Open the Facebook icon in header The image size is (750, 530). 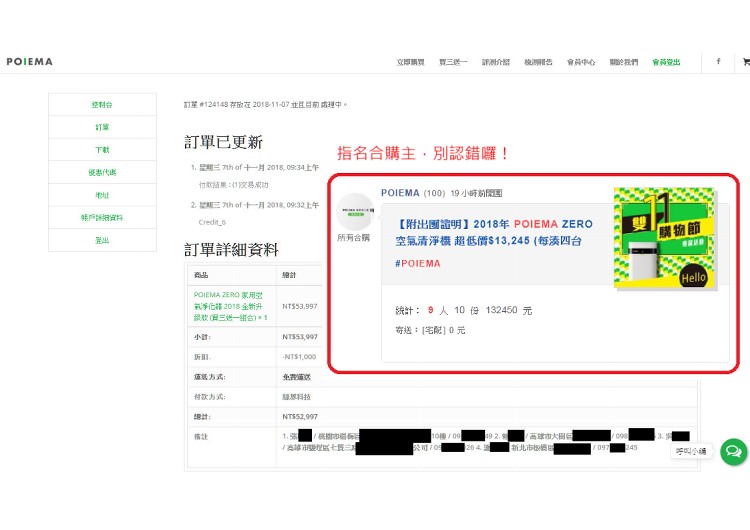tap(718, 61)
